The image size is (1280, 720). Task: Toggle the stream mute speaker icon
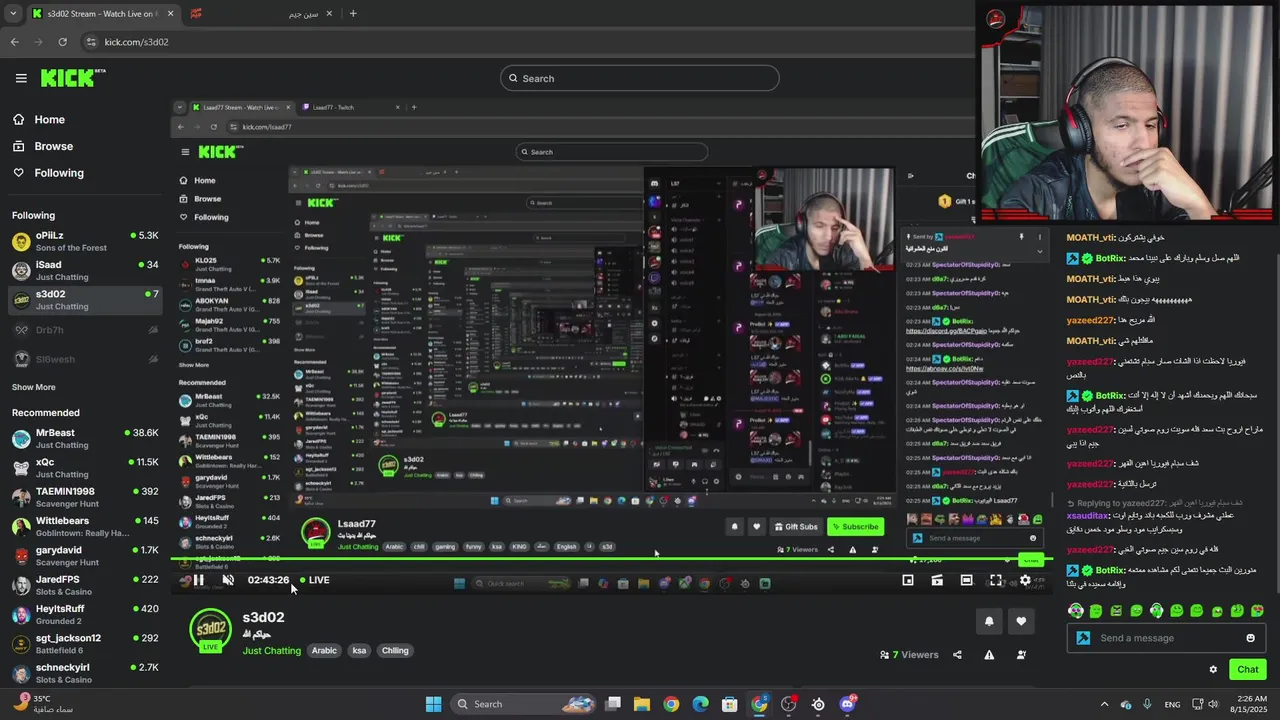pyautogui.click(x=228, y=580)
